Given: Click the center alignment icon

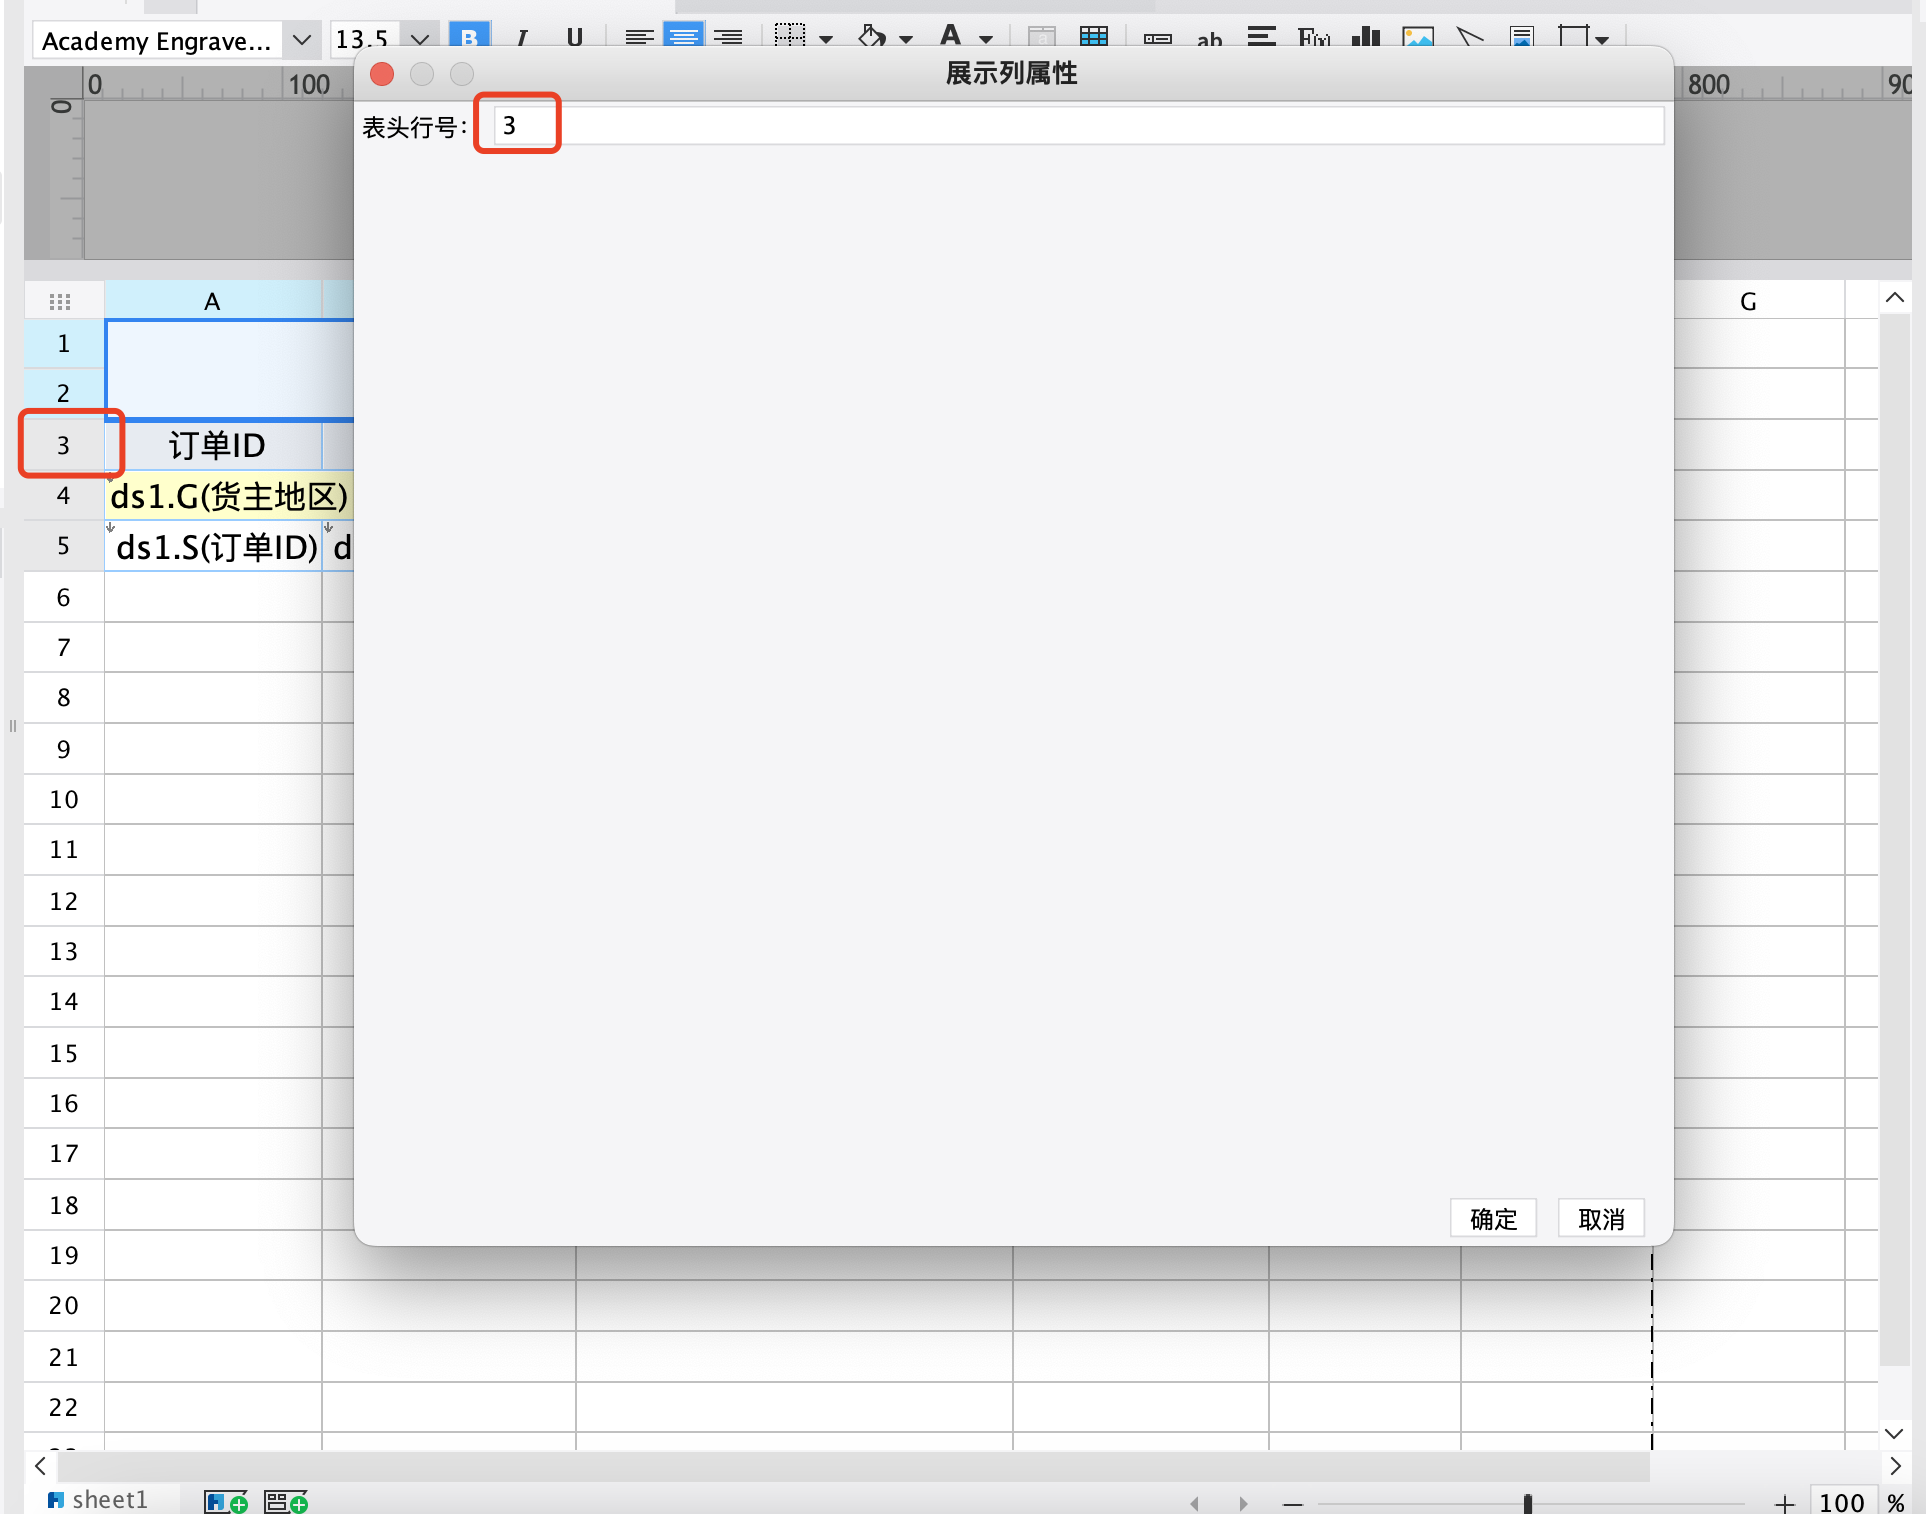Looking at the screenshot, I should click(x=684, y=38).
